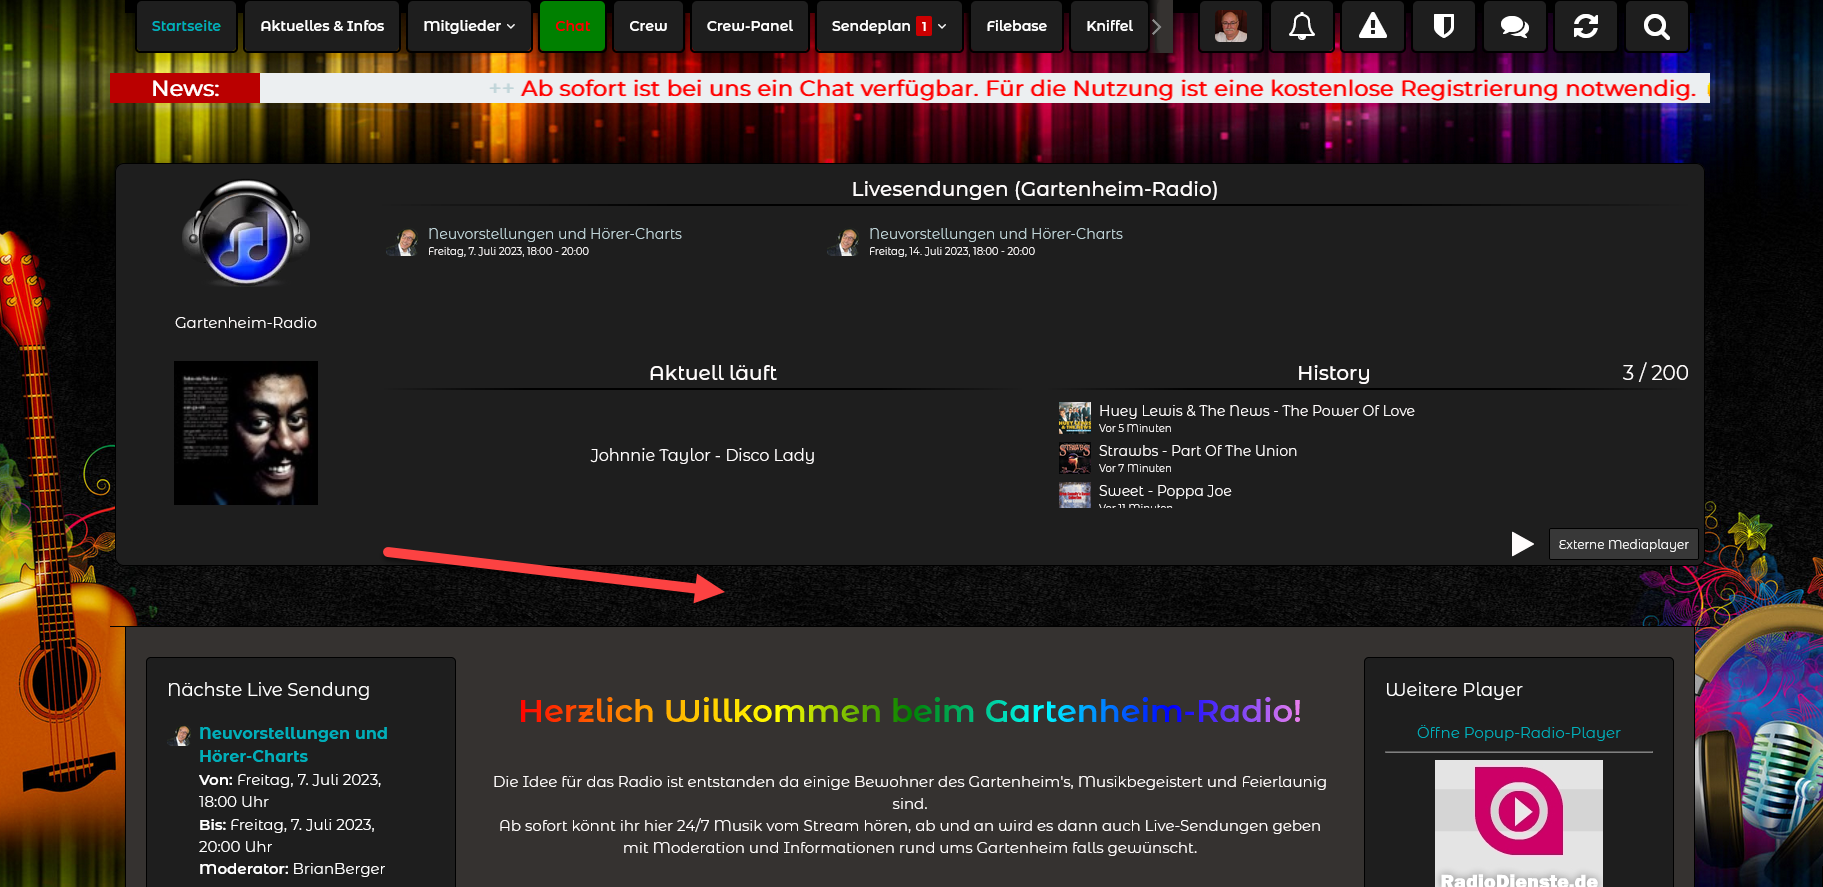The height and width of the screenshot is (887, 1823).
Task: Expand the Mitglieder dropdown menu
Action: pyautogui.click(x=469, y=26)
